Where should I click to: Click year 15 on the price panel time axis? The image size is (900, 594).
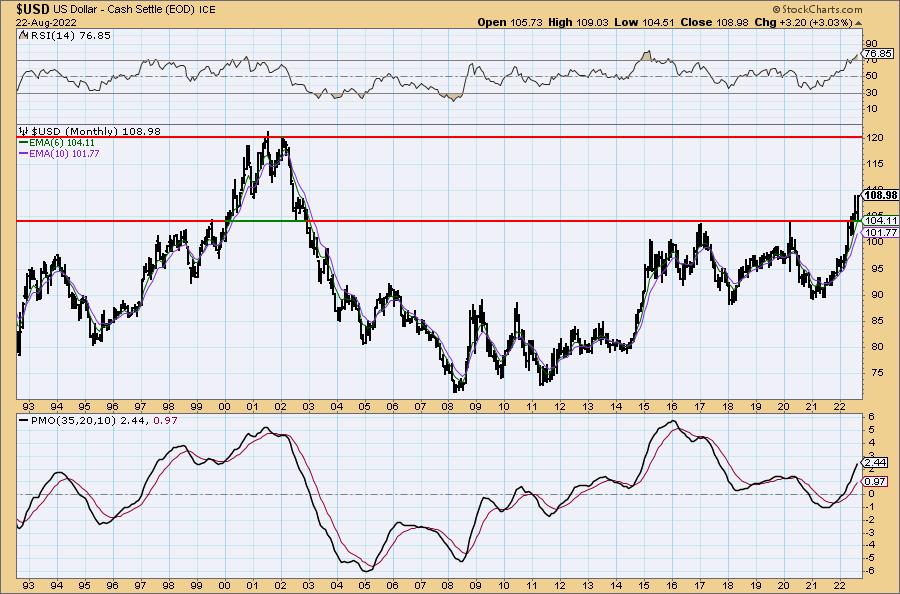(x=643, y=406)
